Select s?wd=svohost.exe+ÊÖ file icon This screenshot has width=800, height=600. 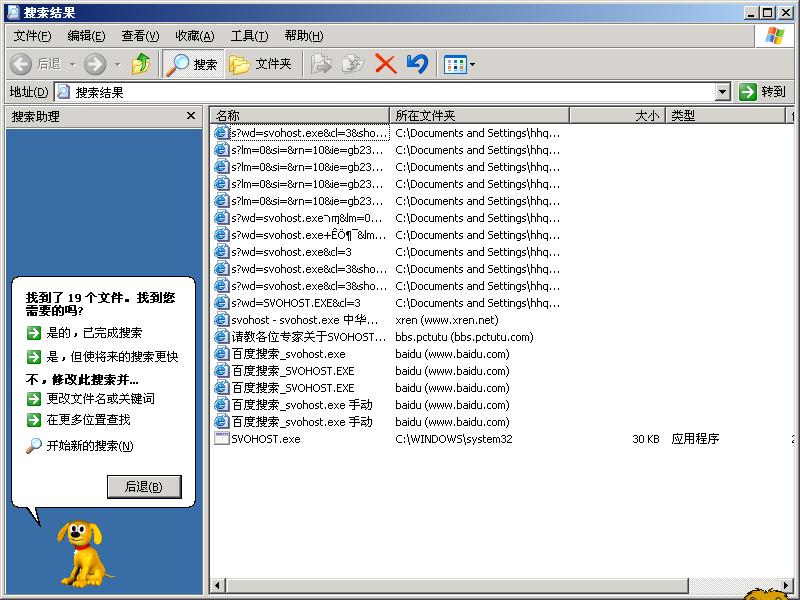(221, 235)
